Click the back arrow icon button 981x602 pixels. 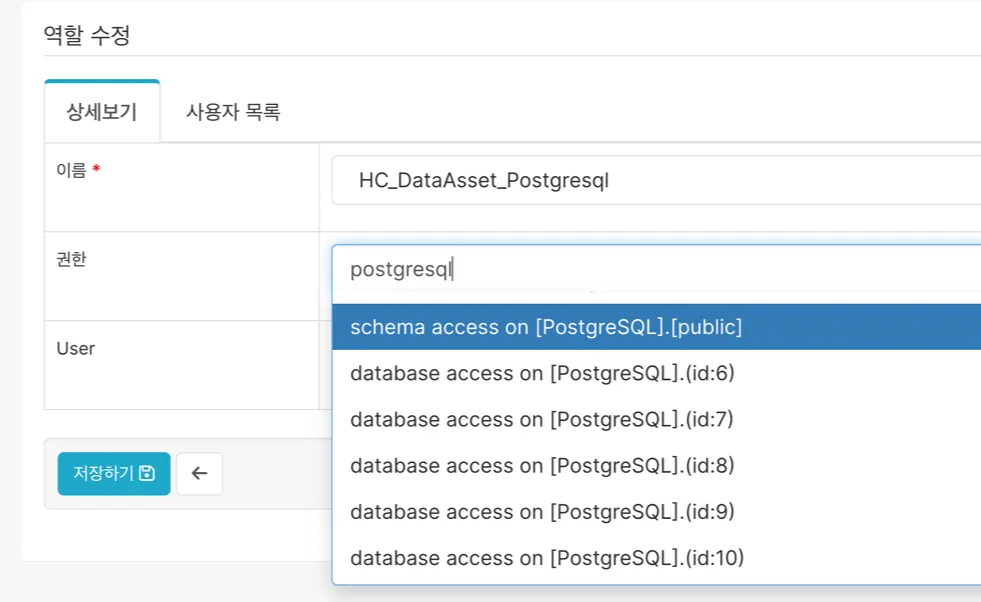pyautogui.click(x=199, y=473)
